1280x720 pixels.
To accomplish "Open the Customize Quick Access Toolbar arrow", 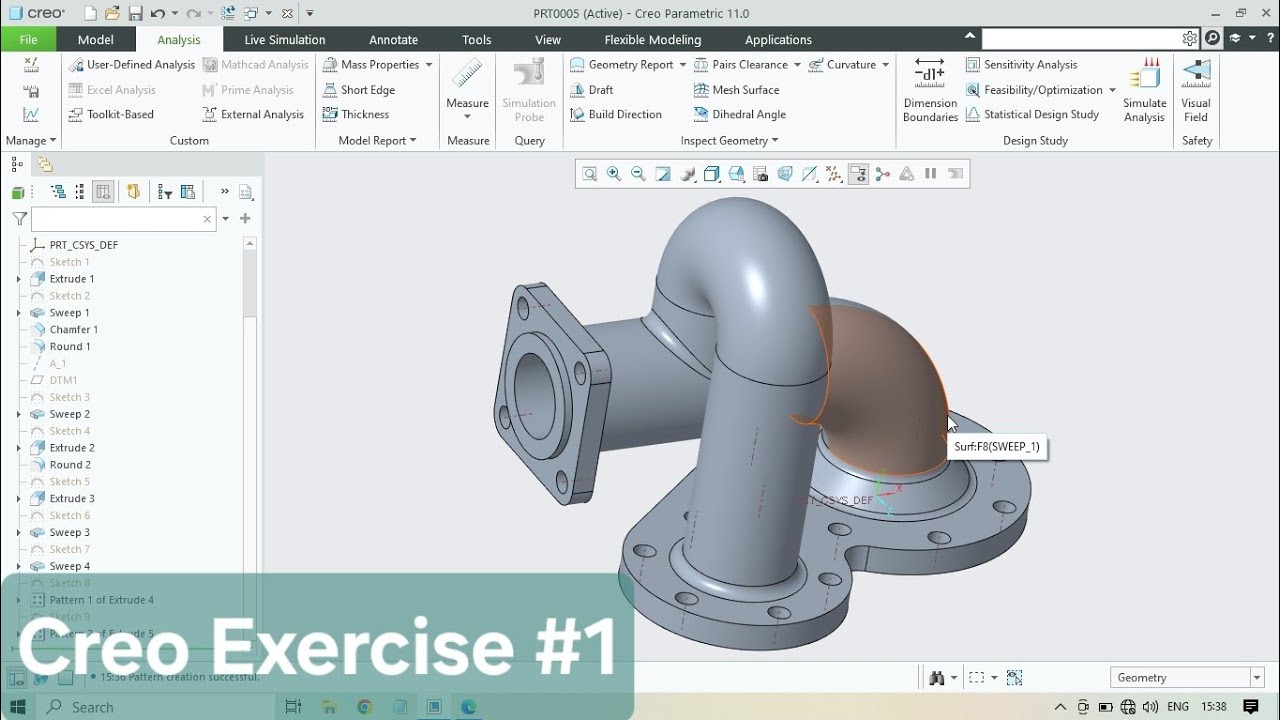I will point(310,13).
